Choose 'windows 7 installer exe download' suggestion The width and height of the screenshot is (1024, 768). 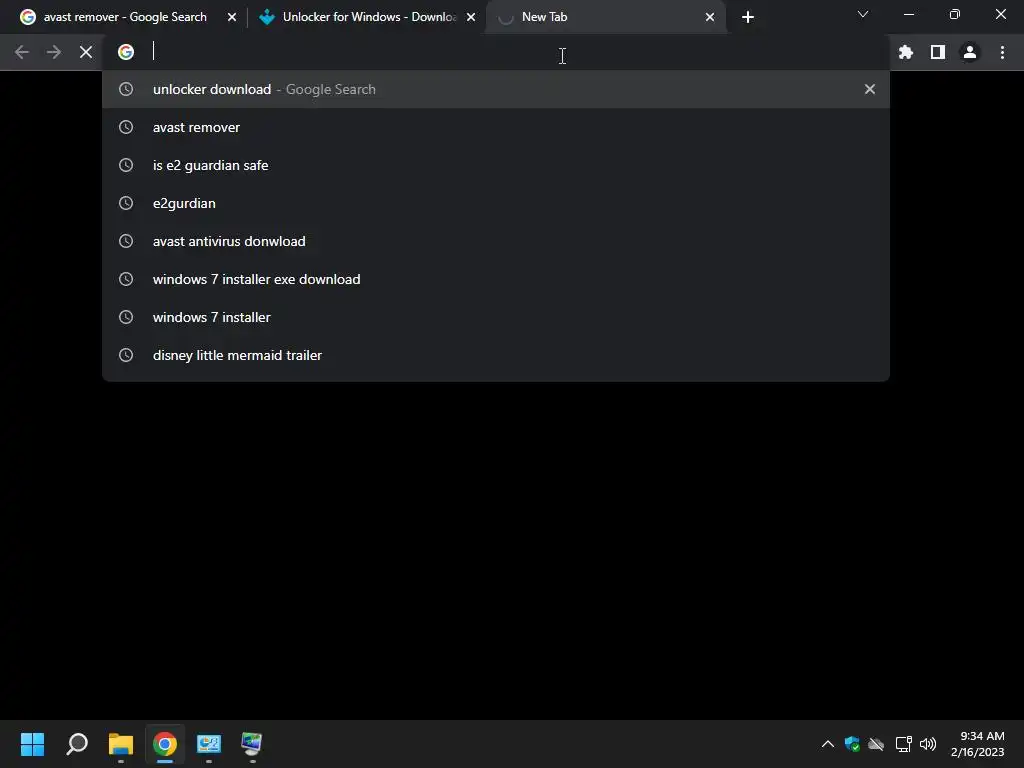(x=496, y=279)
